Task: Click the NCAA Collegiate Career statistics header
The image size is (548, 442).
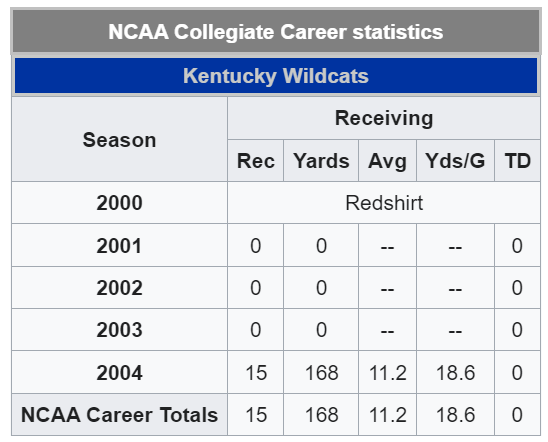Action: pyautogui.click(x=276, y=31)
